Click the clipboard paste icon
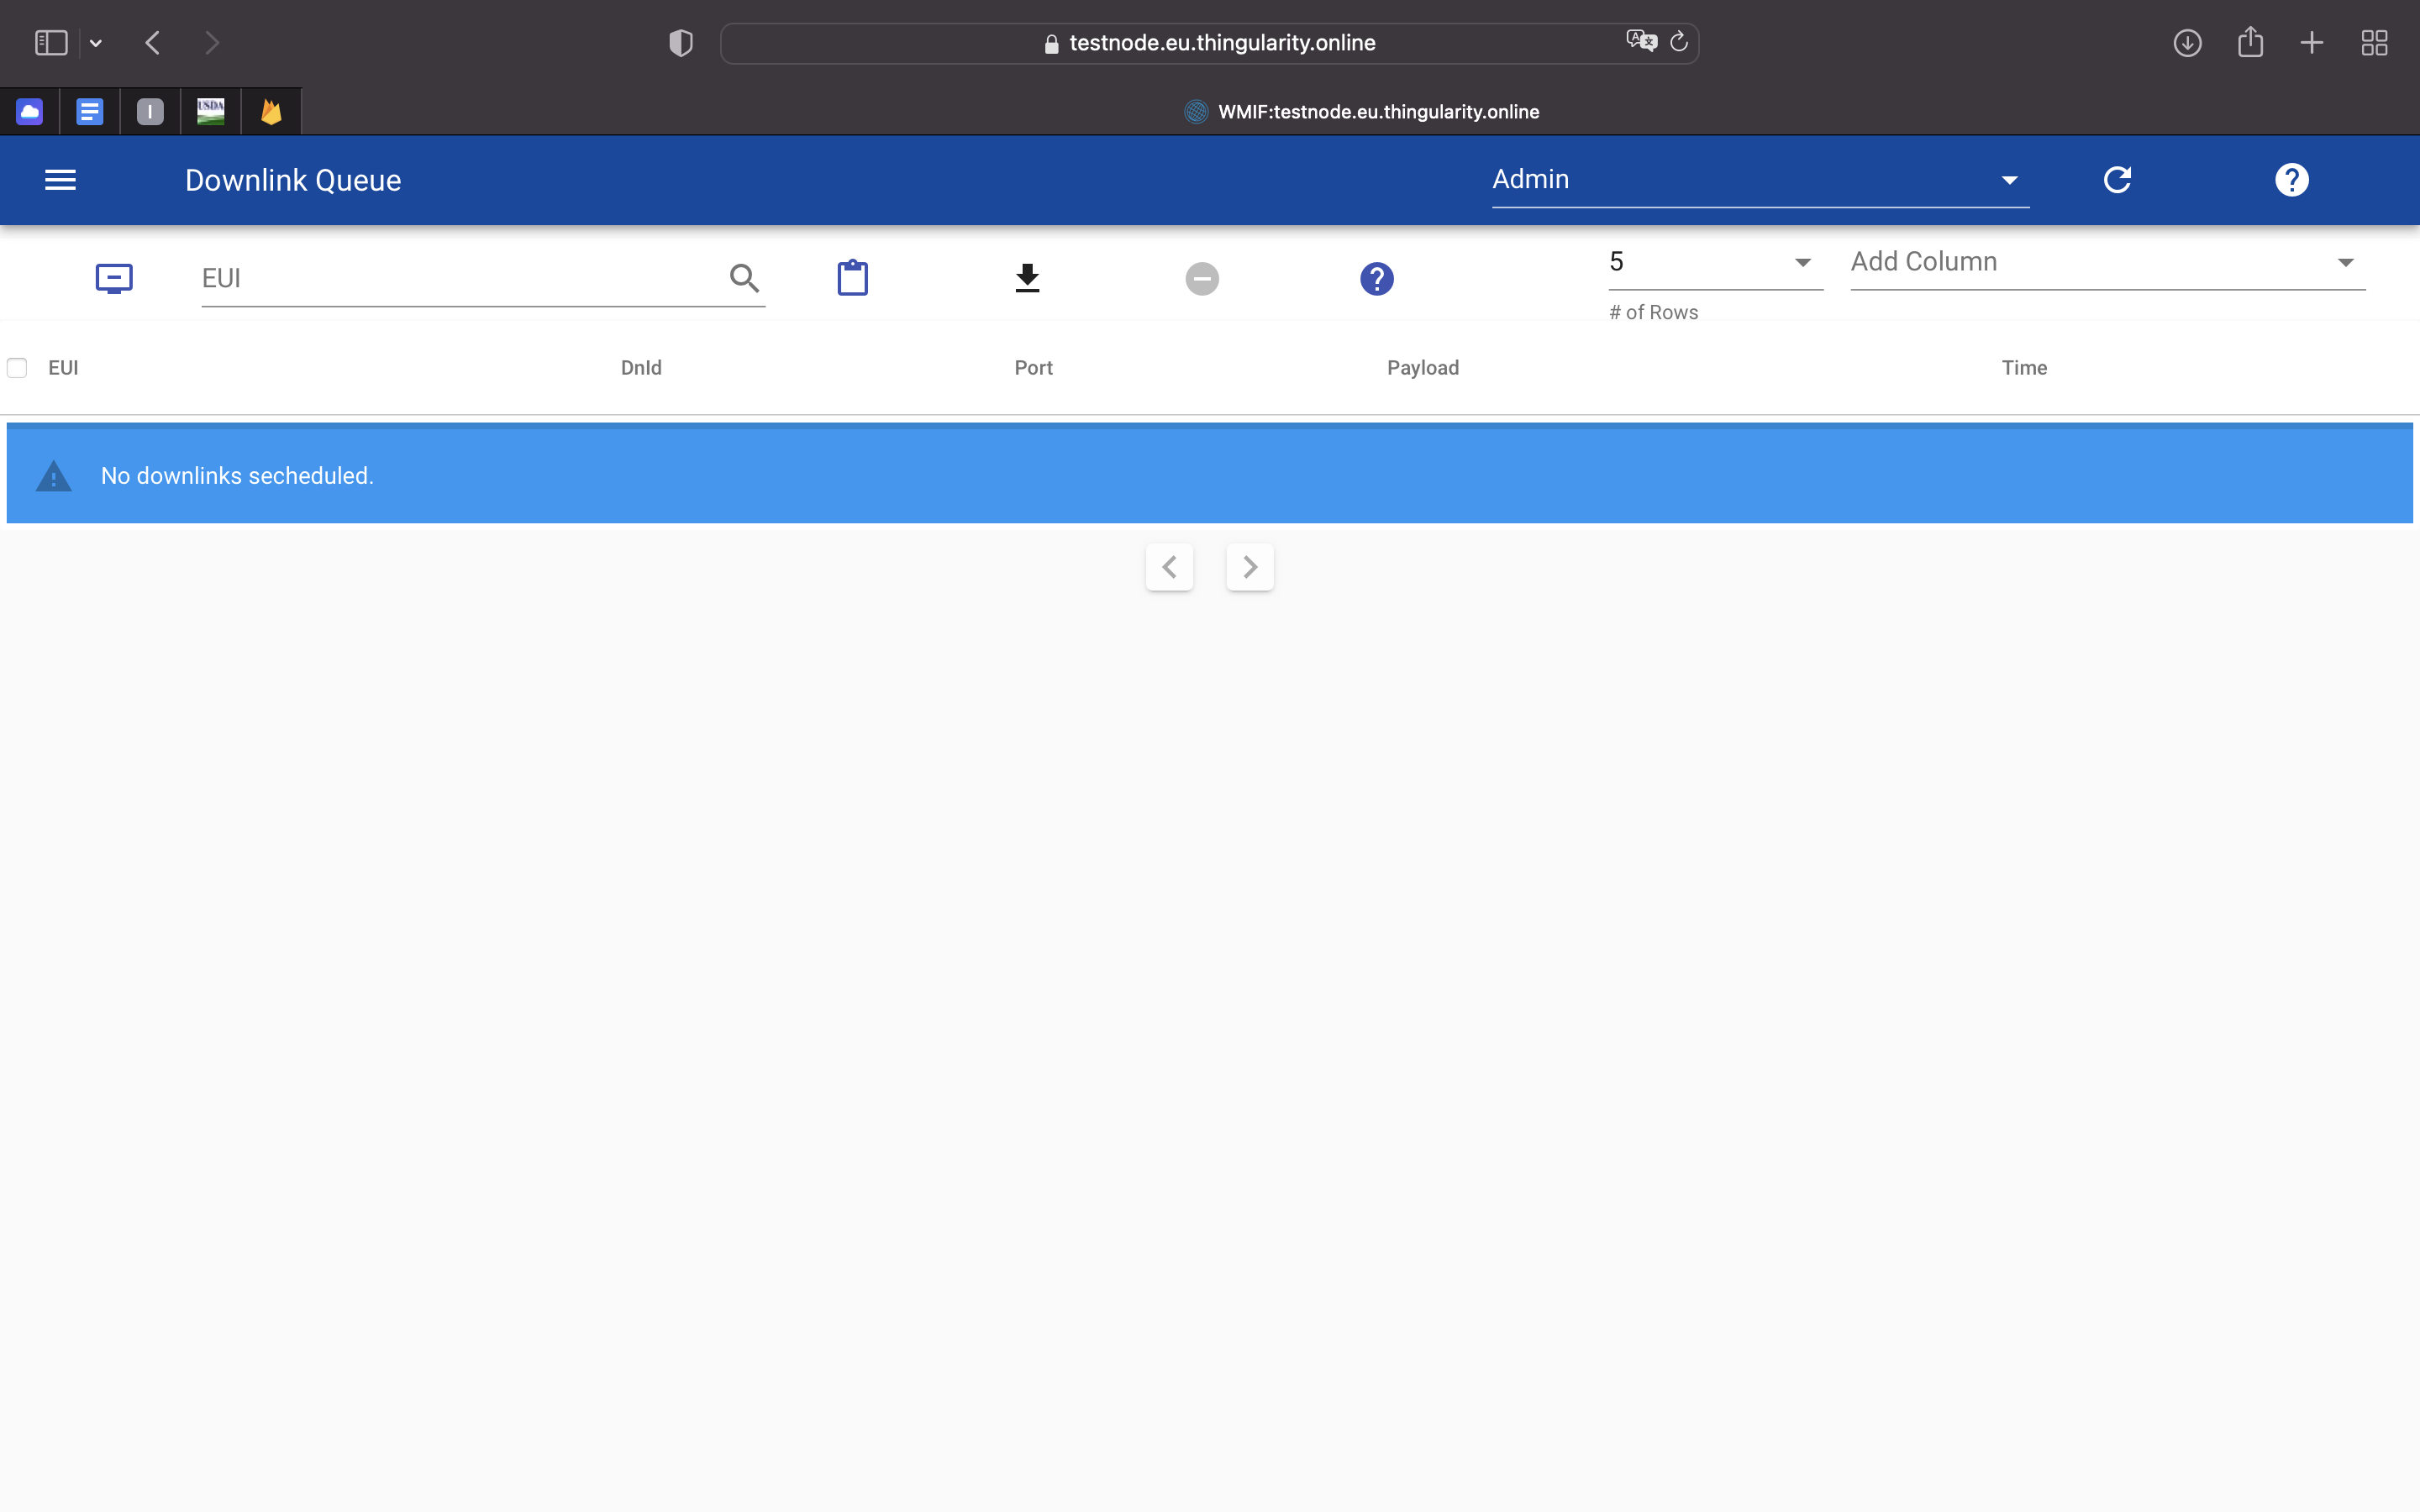 [x=852, y=278]
